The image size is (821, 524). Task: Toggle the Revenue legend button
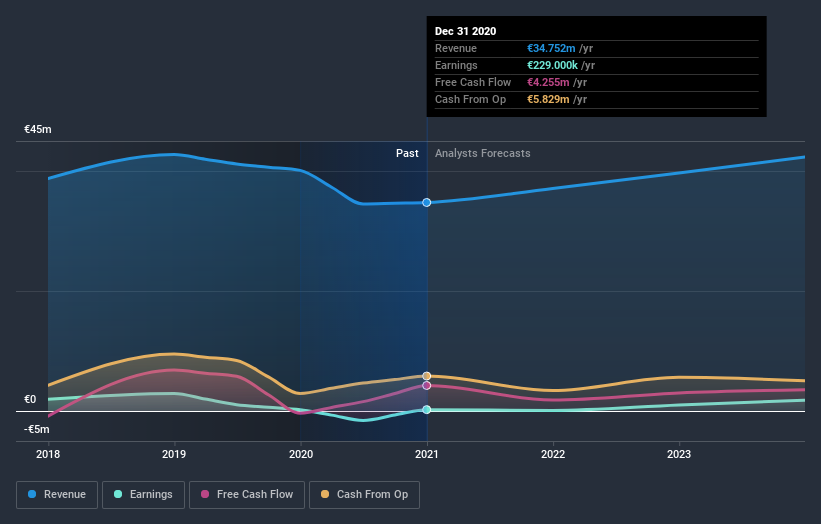point(57,495)
